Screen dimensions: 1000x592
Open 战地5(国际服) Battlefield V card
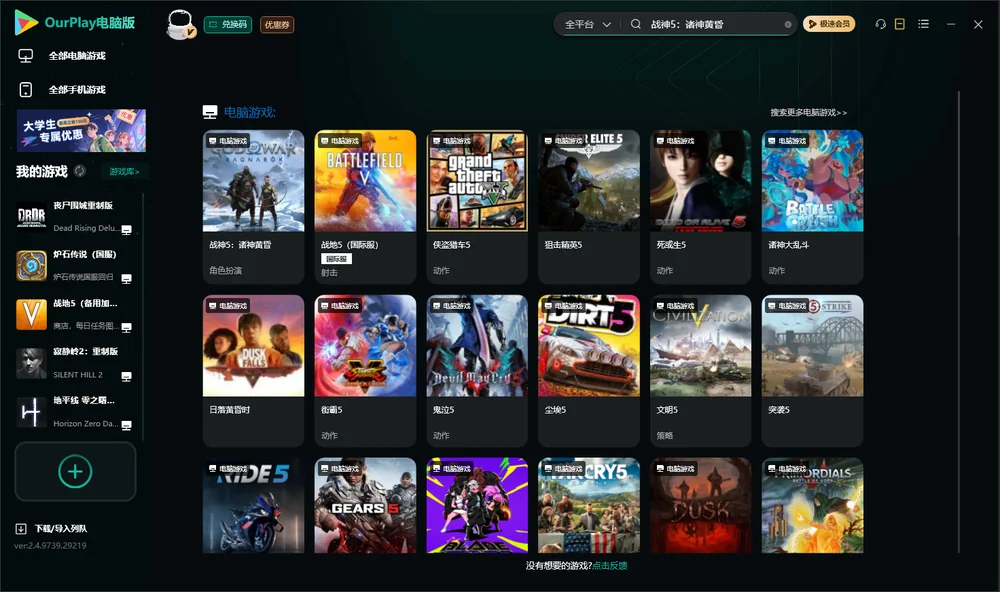tap(365, 207)
